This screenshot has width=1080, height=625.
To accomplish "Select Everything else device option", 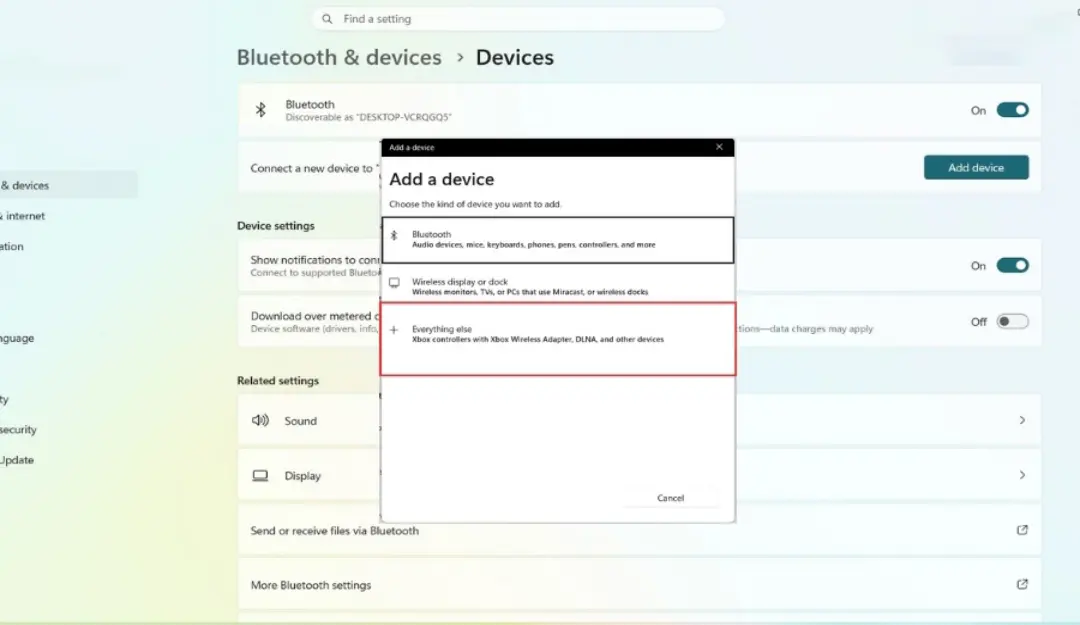I will pos(558,339).
